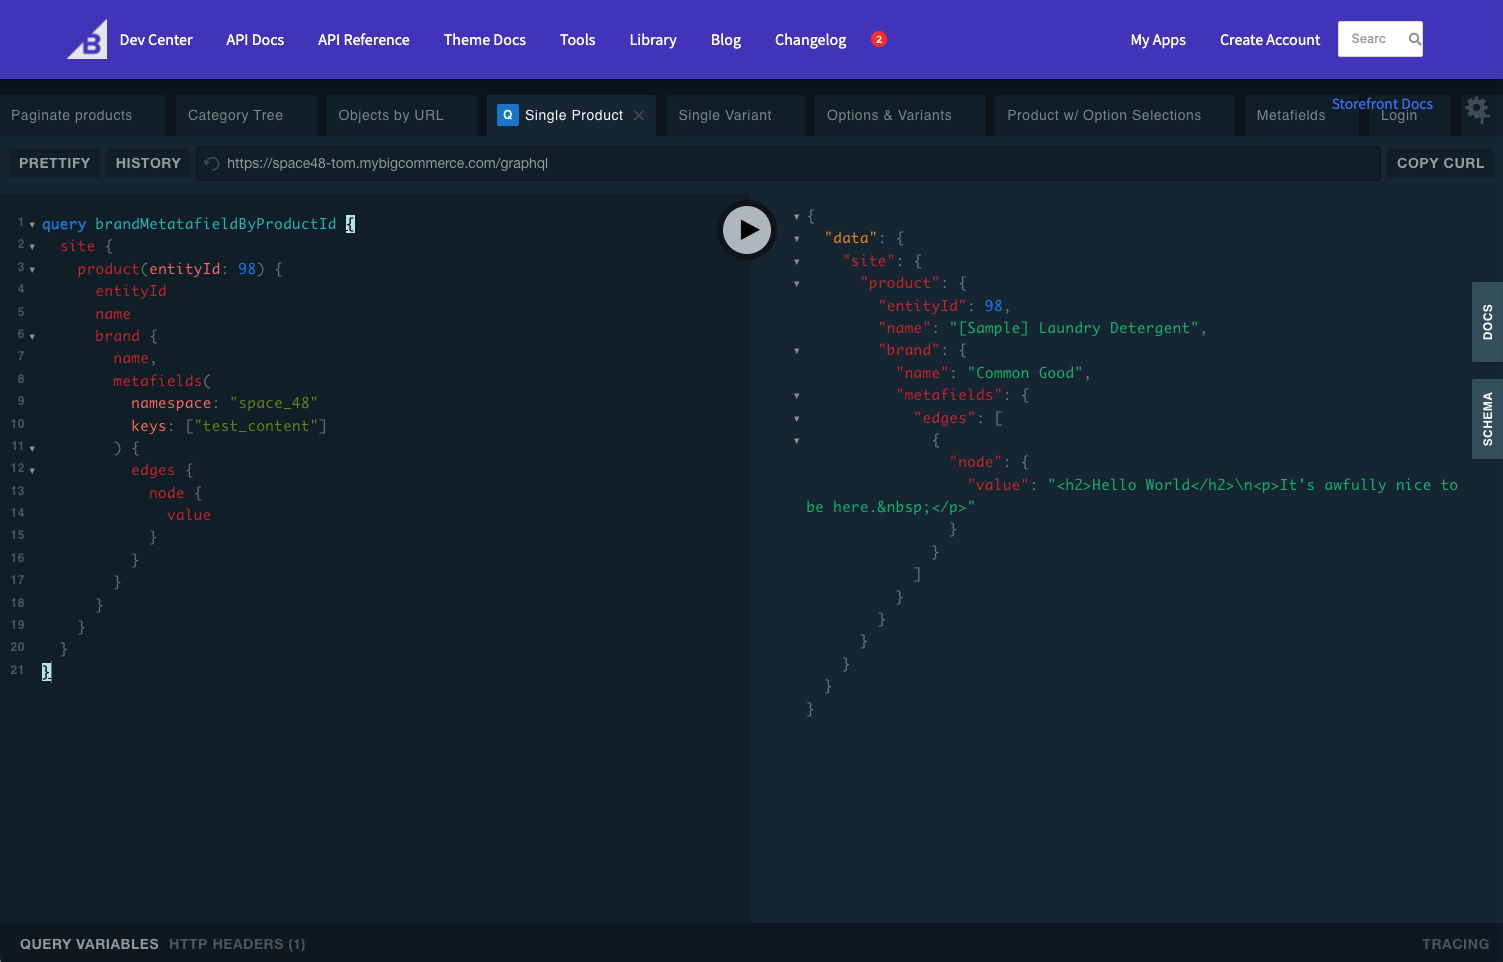Click query name brandMetatafieldByProductId

(x=216, y=224)
